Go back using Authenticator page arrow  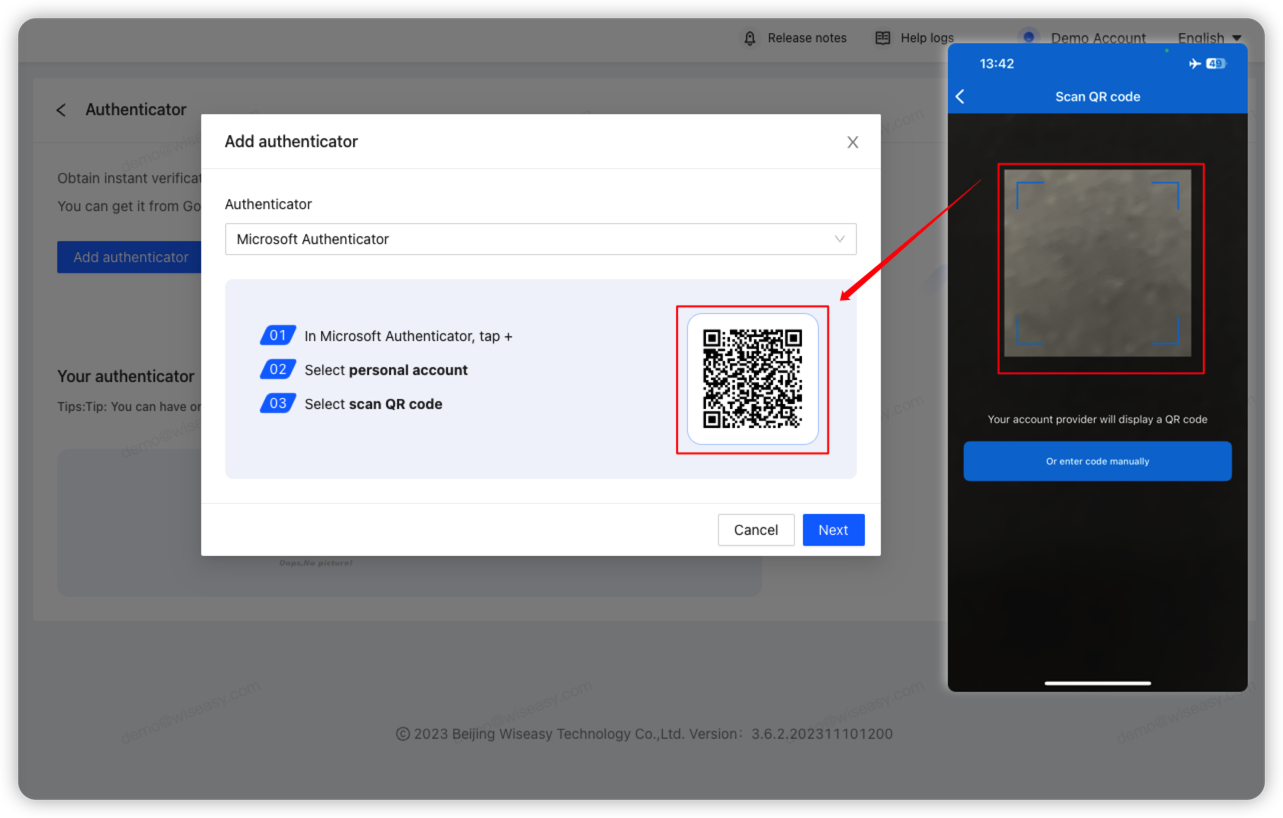[62, 110]
